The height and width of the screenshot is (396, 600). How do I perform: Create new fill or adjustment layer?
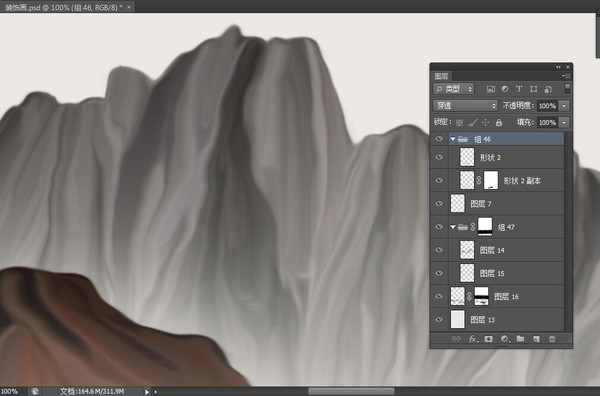pos(505,339)
